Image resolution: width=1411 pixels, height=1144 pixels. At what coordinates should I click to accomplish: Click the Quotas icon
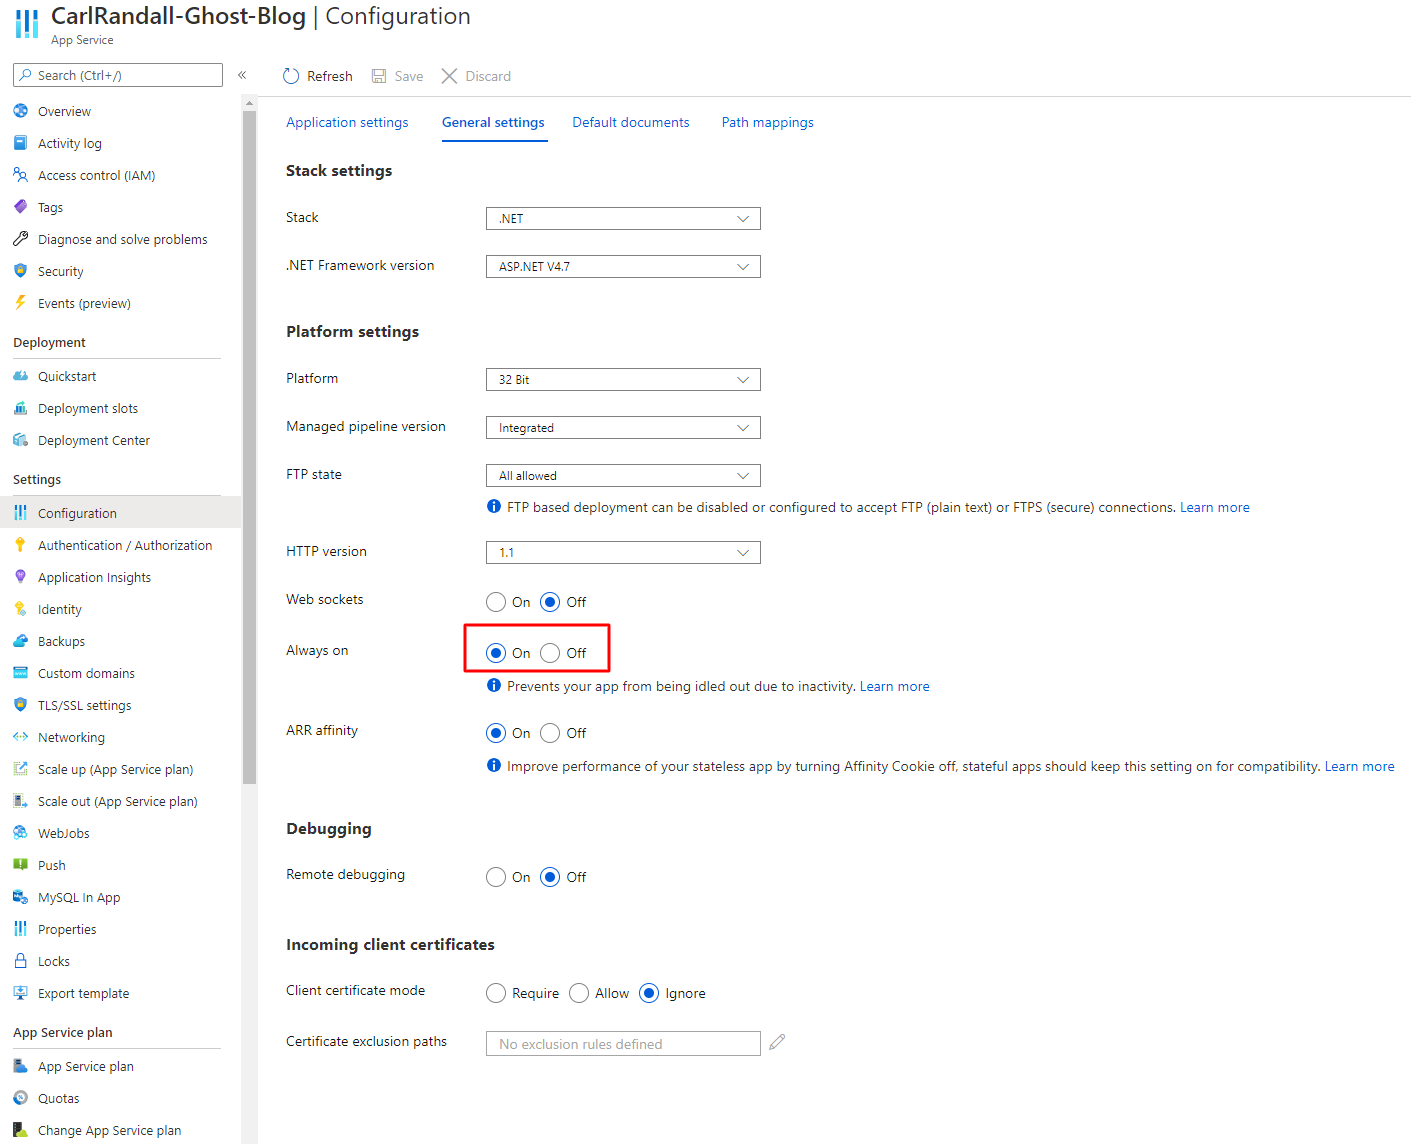pyautogui.click(x=20, y=1098)
